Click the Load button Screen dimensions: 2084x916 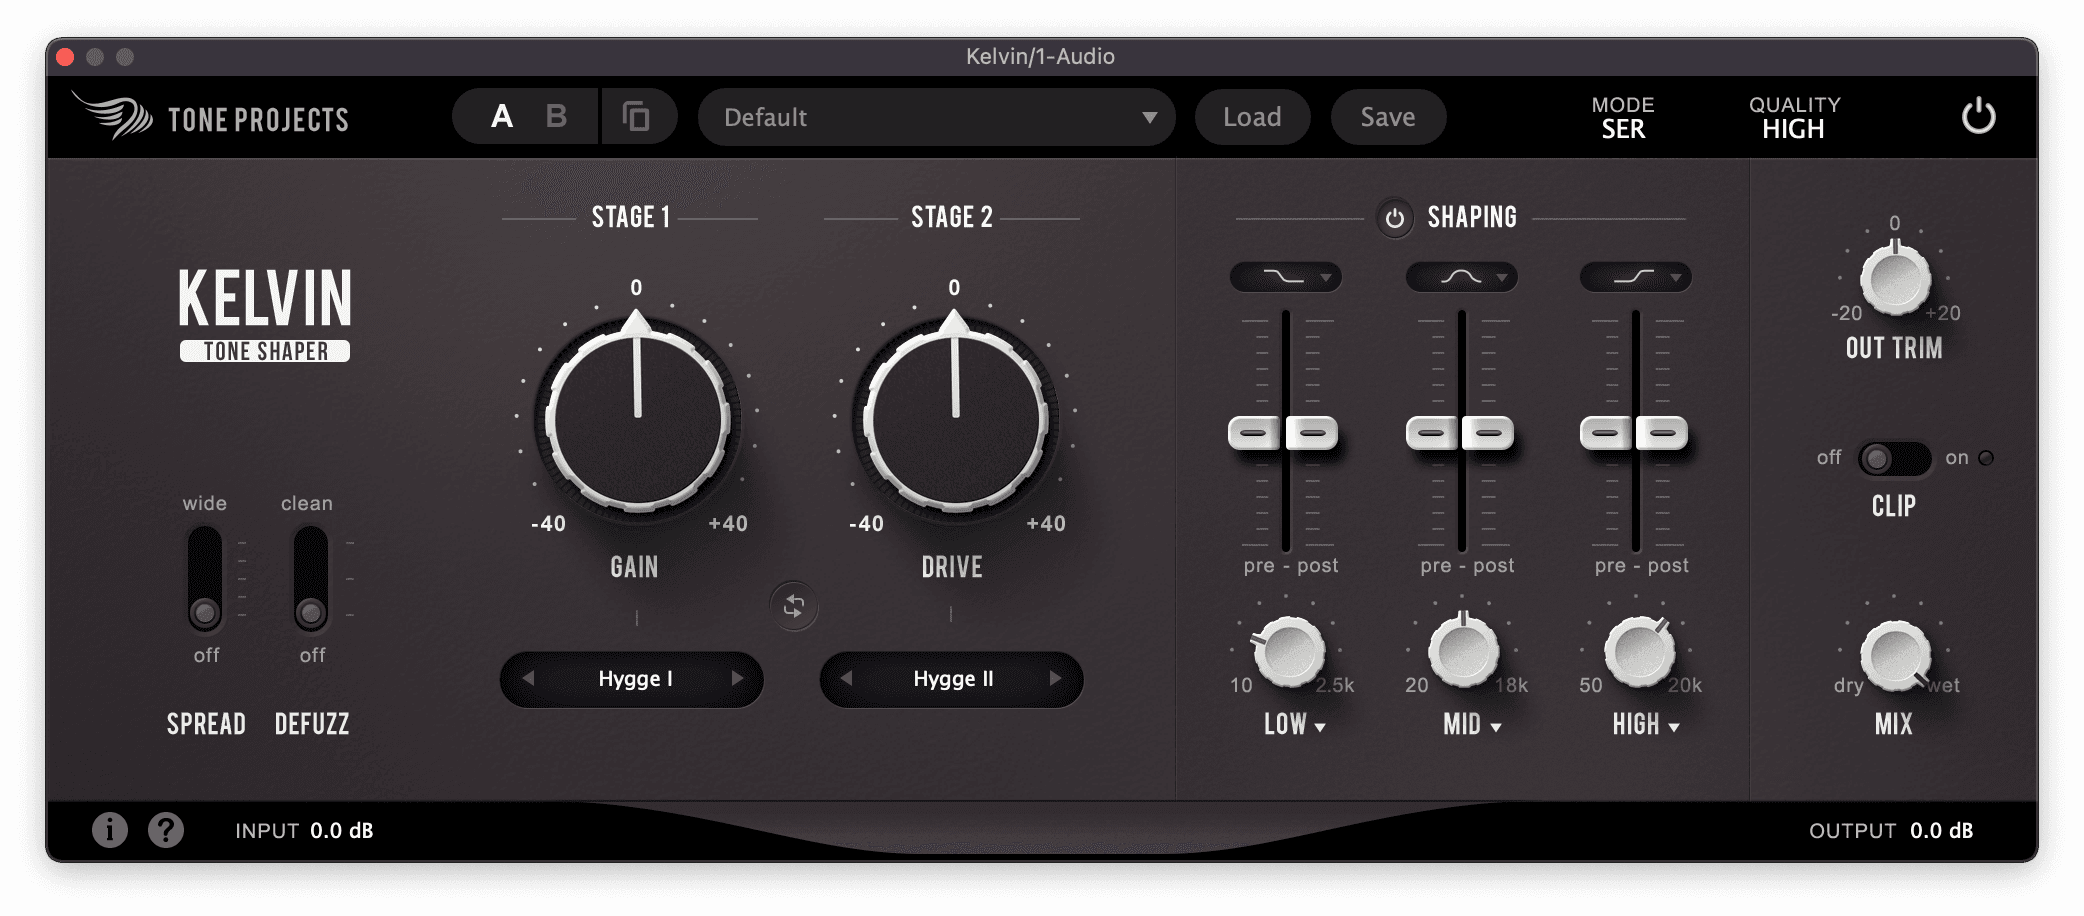pyautogui.click(x=1252, y=117)
